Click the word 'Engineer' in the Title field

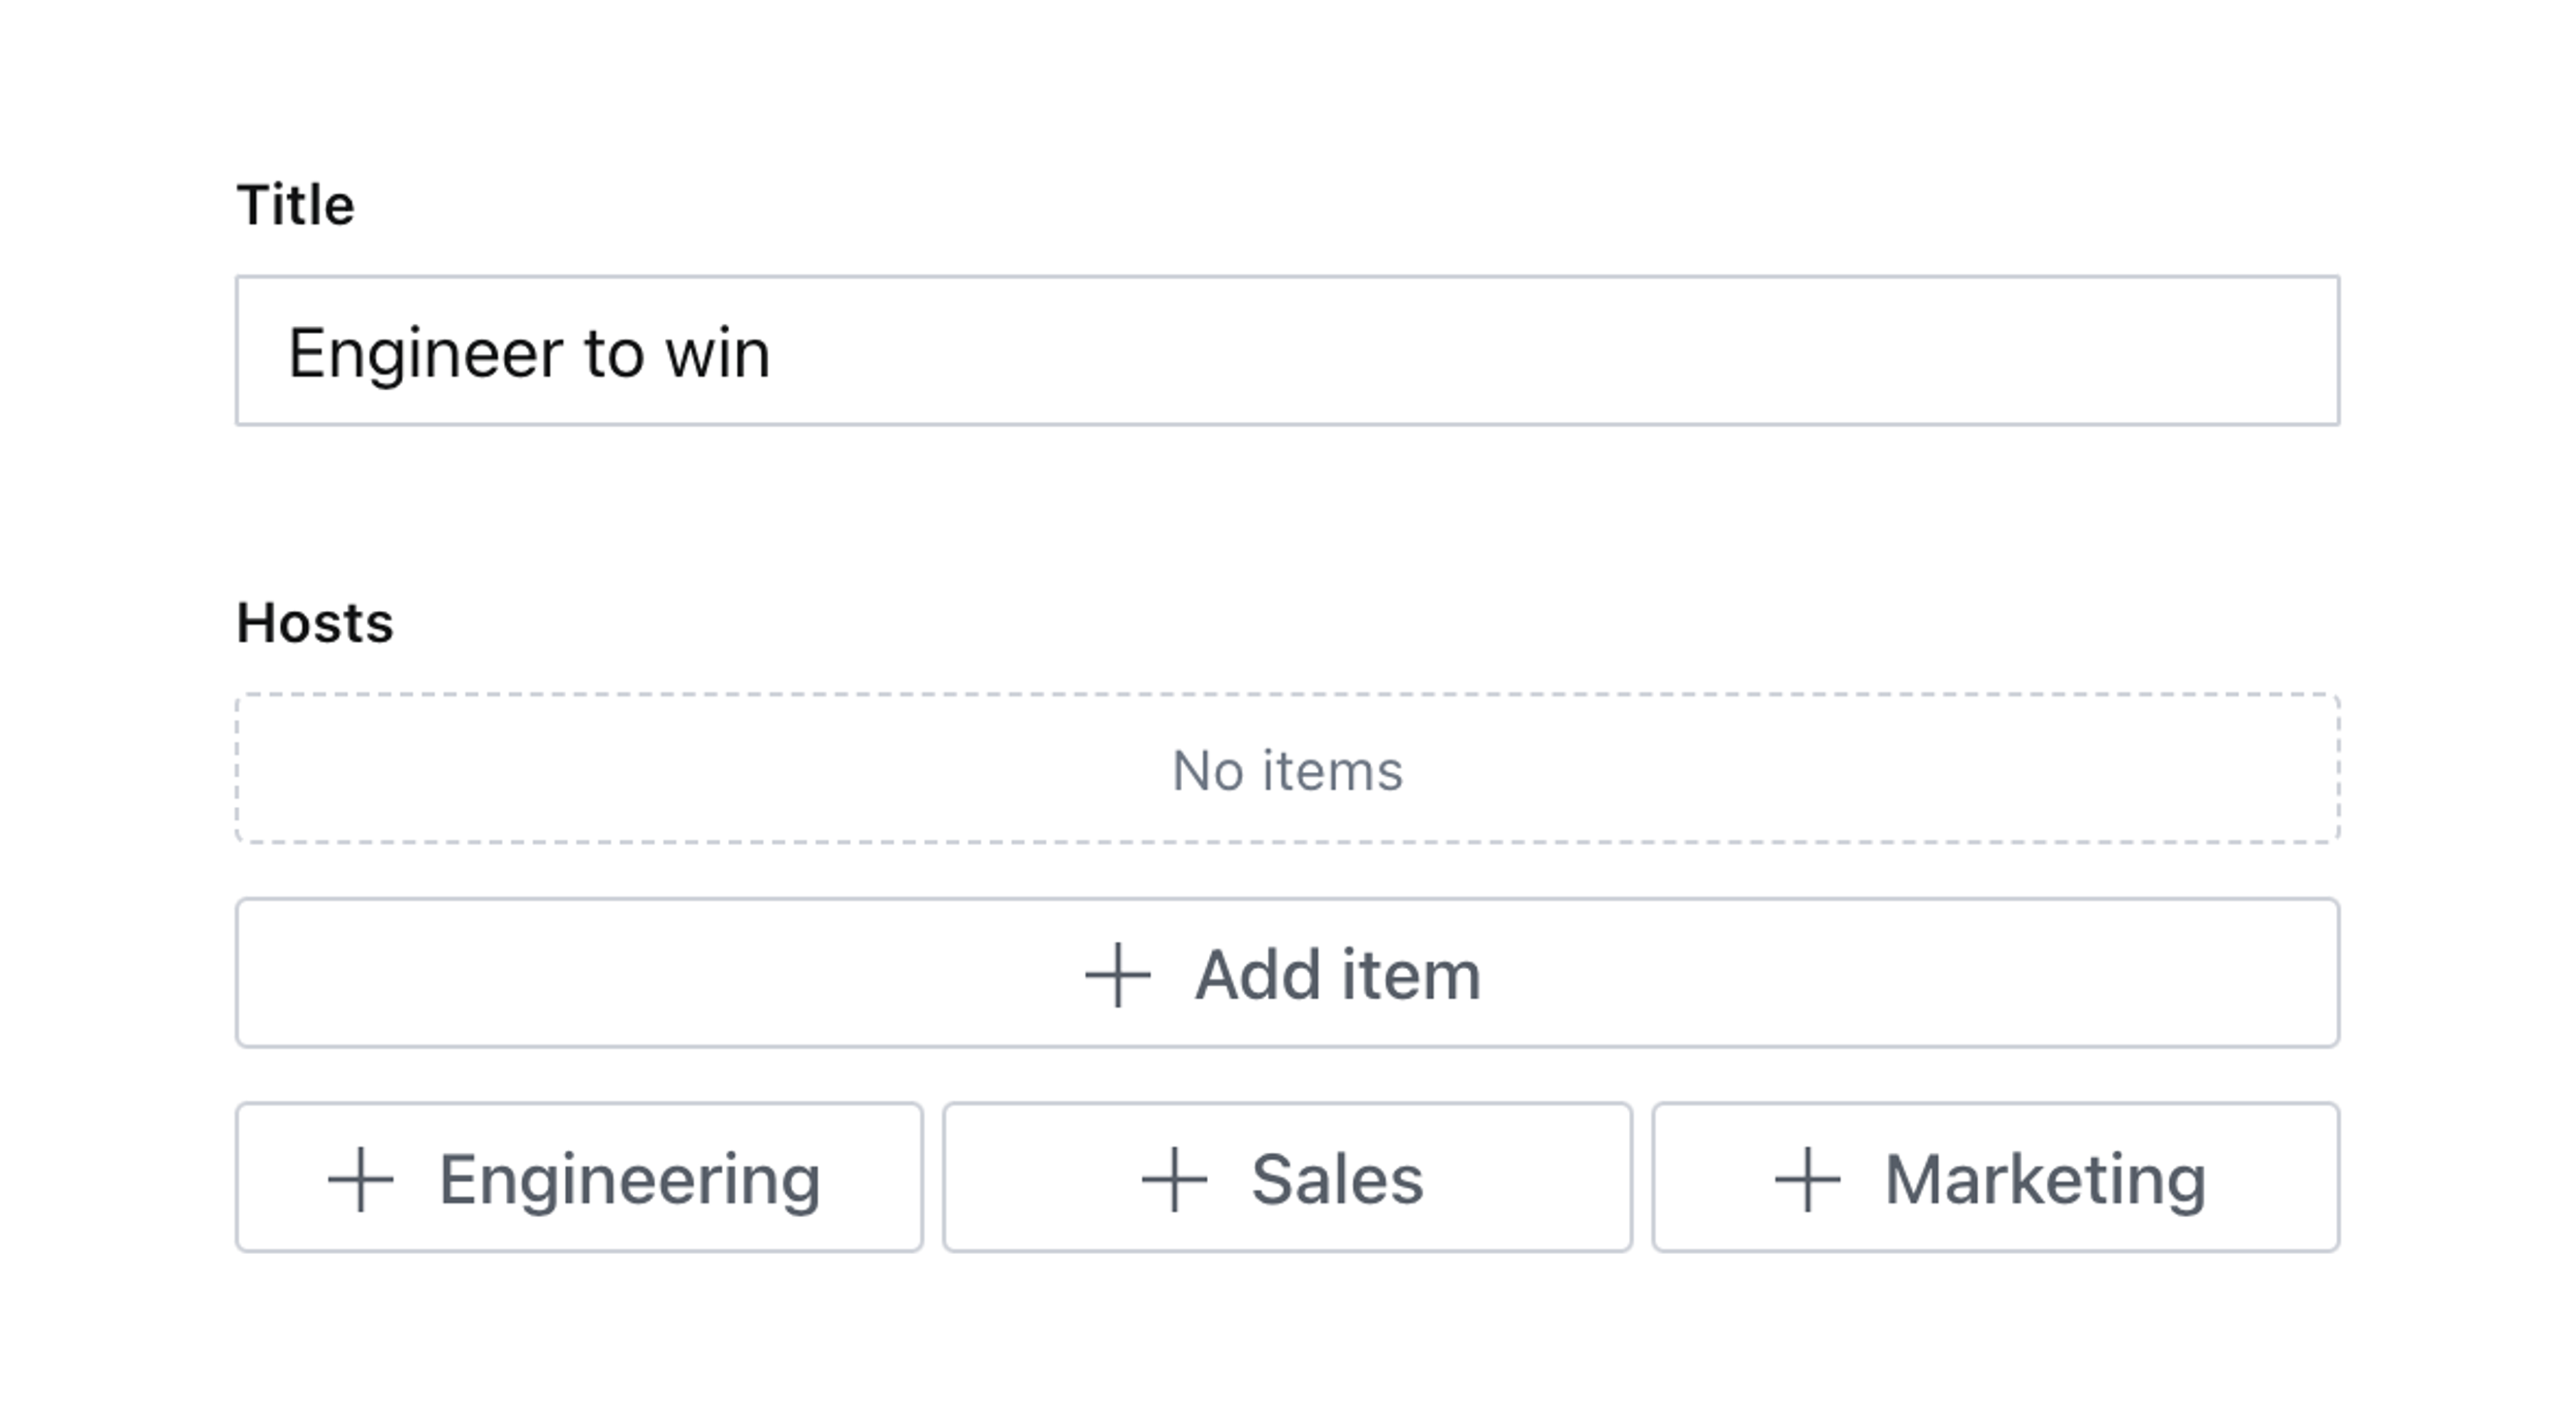pyautogui.click(x=425, y=353)
